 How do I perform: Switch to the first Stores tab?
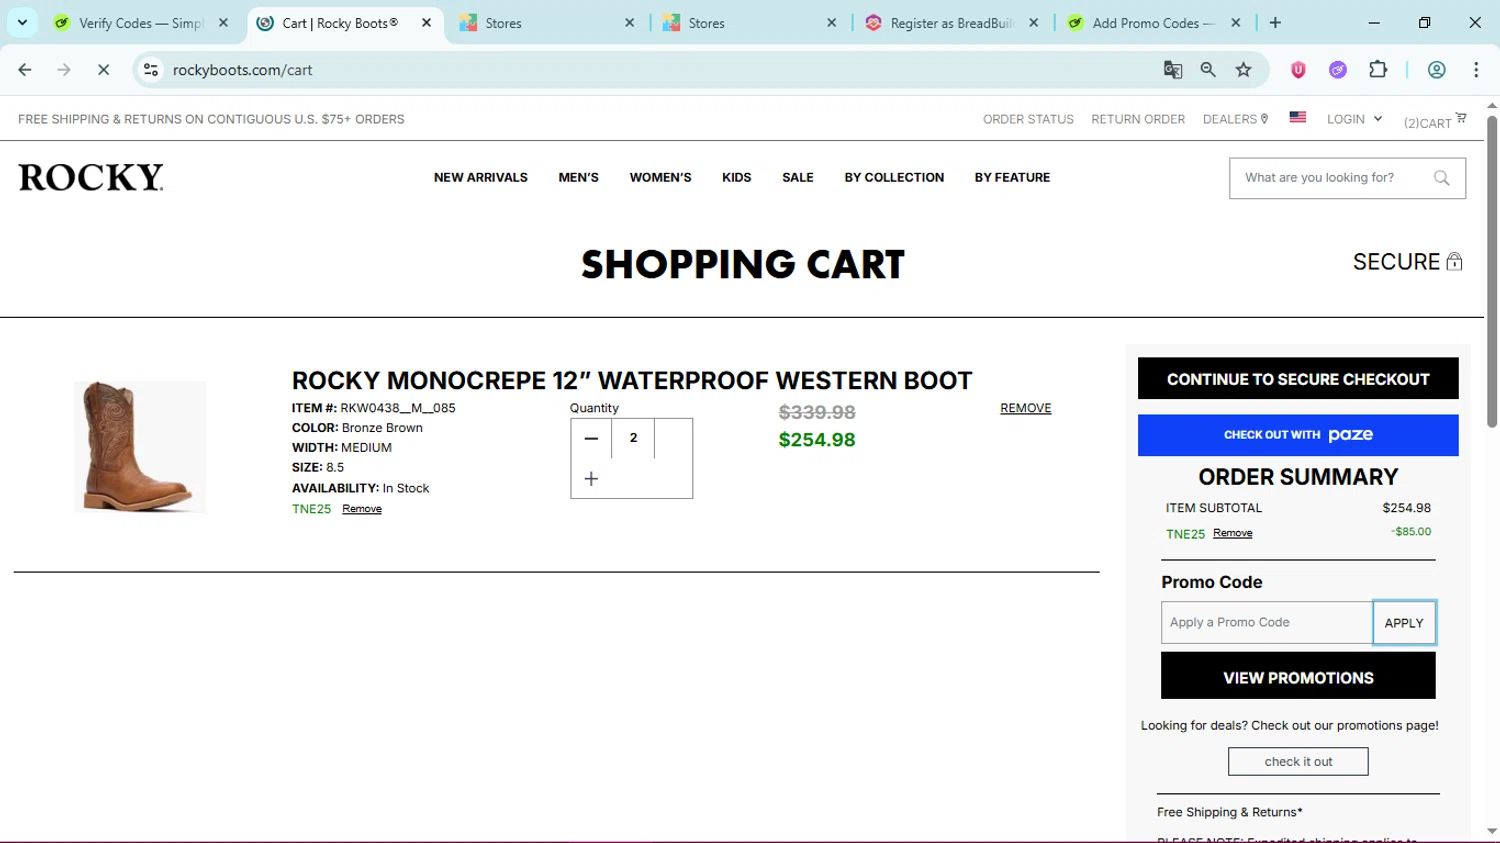pos(546,23)
